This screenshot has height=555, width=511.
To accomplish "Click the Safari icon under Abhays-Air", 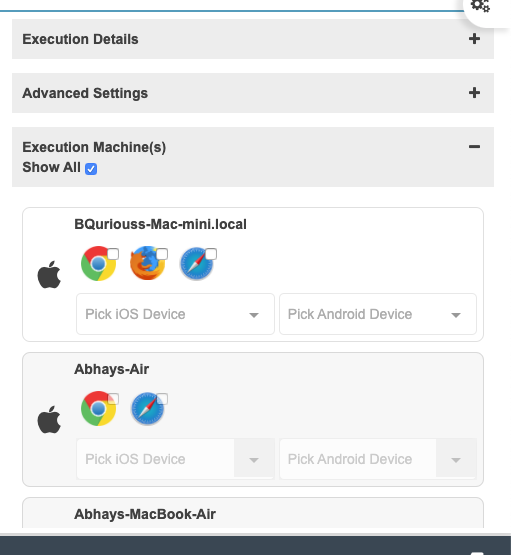I will [x=148, y=408].
